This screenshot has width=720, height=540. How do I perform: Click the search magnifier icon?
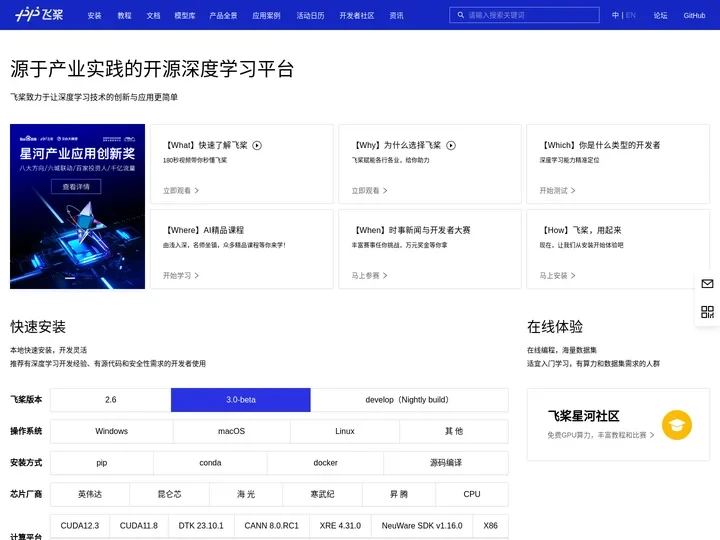coord(461,15)
